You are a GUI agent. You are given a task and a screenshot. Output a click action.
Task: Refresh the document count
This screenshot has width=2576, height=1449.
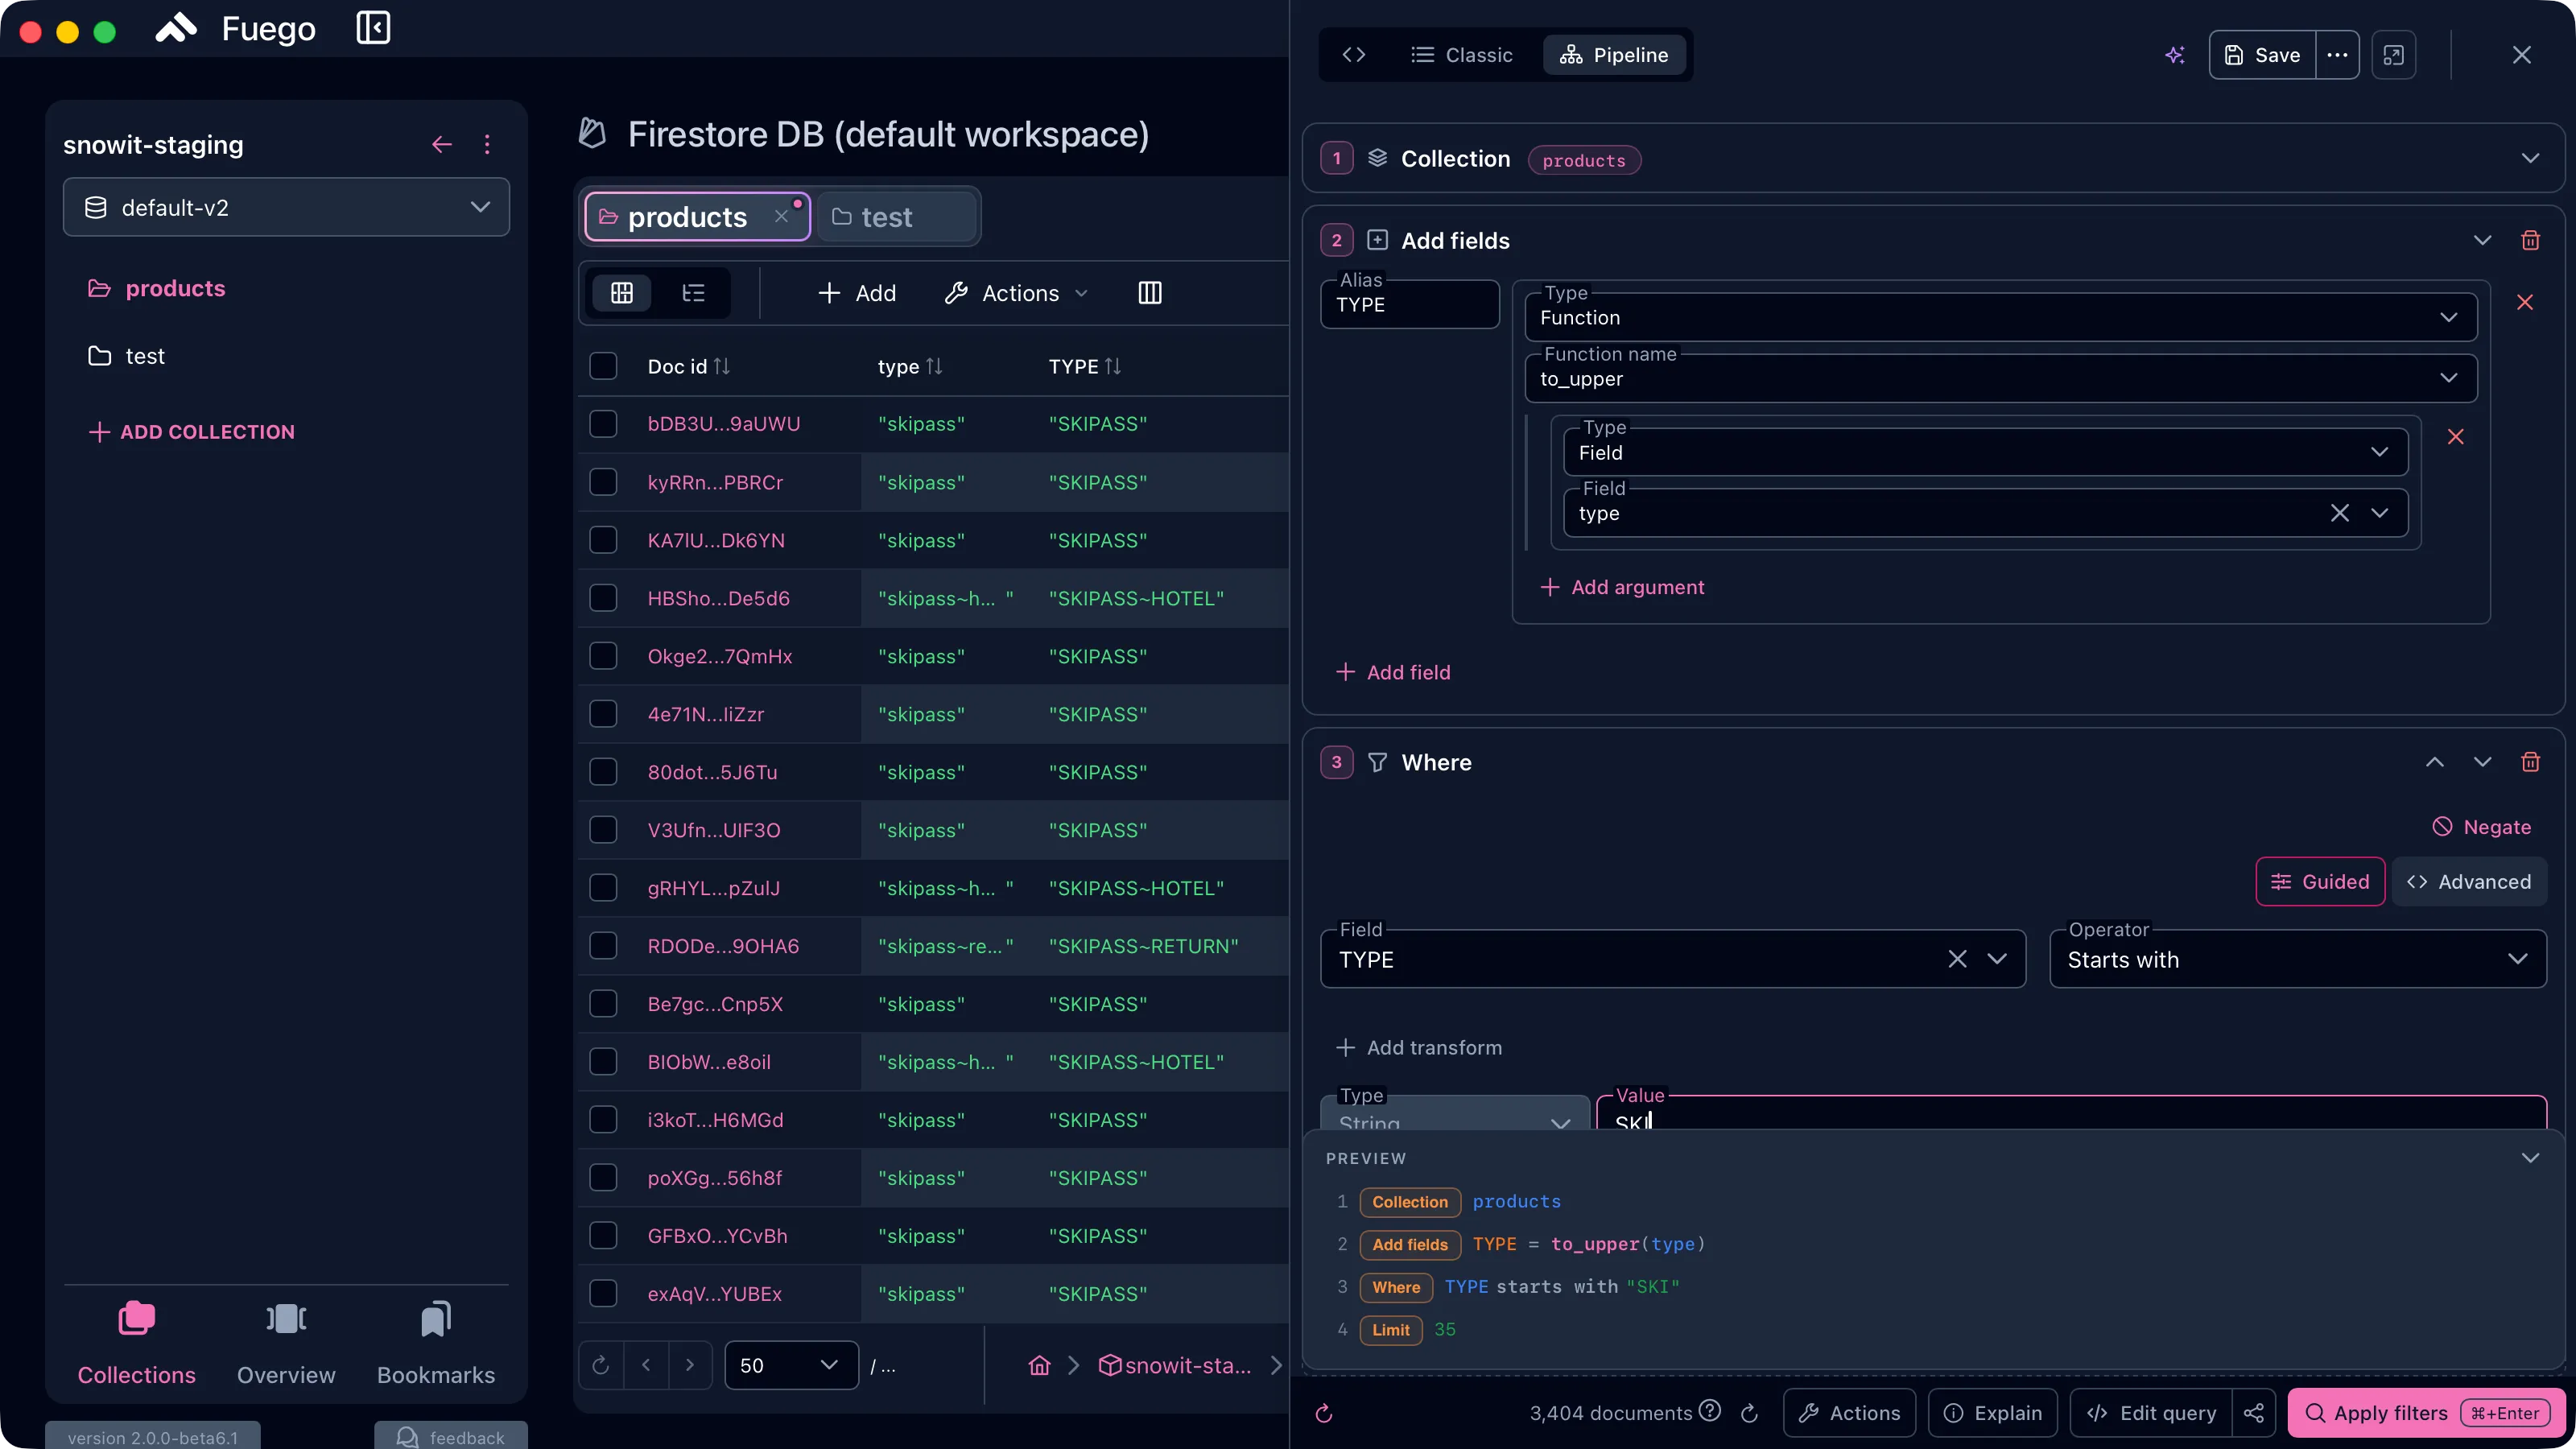1749,1413
